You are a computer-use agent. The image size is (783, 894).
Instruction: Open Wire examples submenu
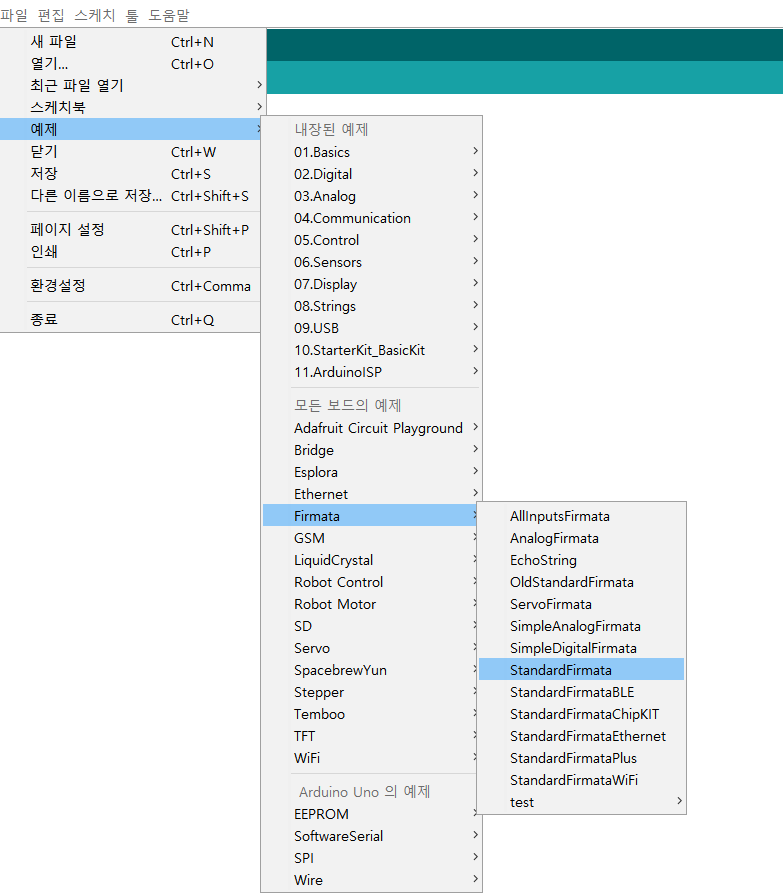371,880
